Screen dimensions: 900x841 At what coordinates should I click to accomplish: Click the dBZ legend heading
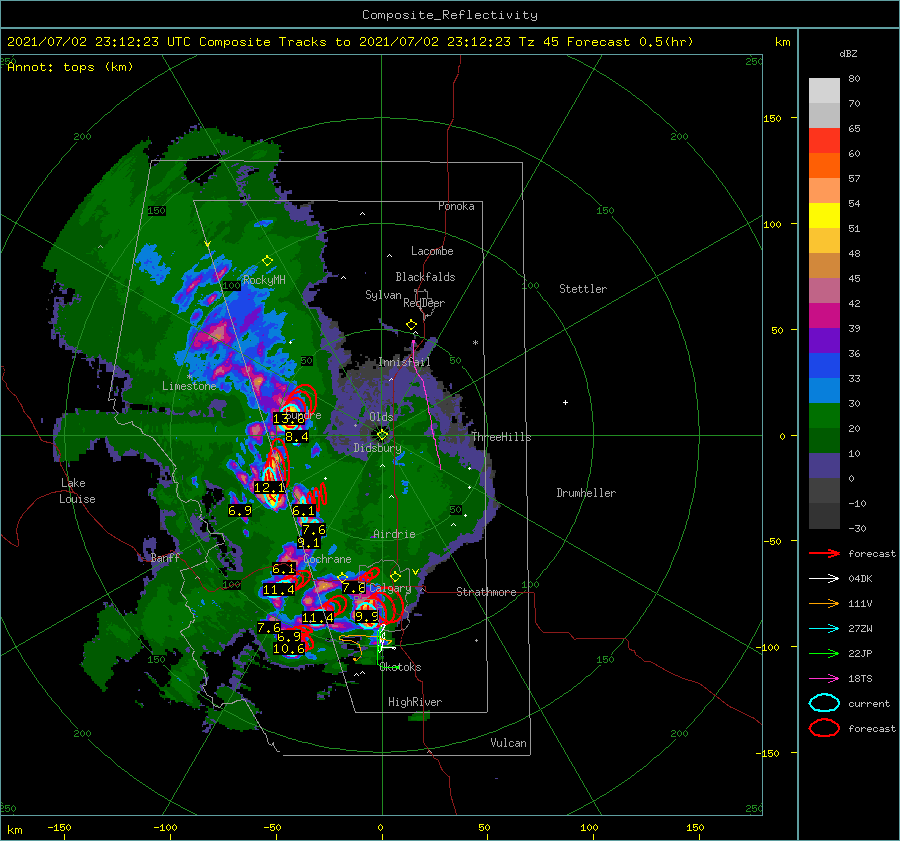(x=848, y=54)
